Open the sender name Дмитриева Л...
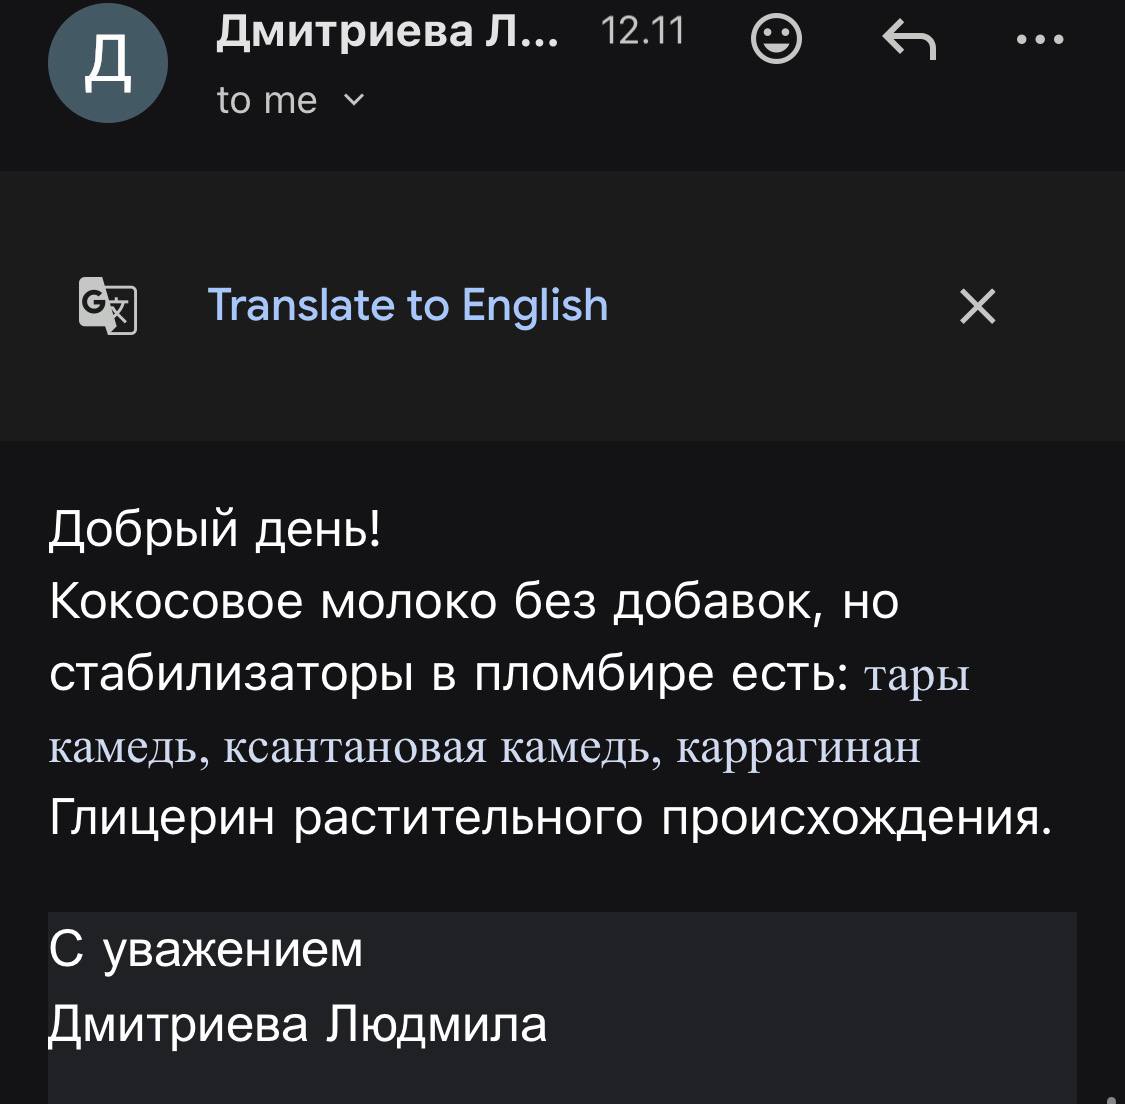Image resolution: width=1125 pixels, height=1104 pixels. point(388,33)
